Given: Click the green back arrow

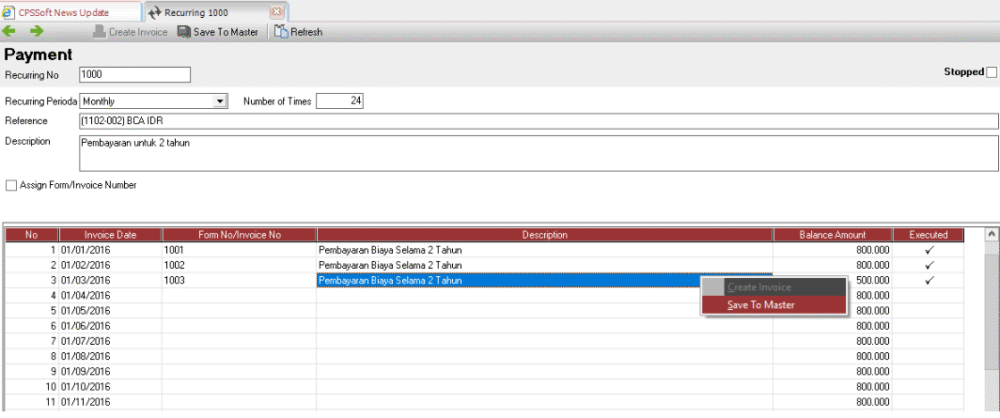Looking at the screenshot, I should click(11, 32).
